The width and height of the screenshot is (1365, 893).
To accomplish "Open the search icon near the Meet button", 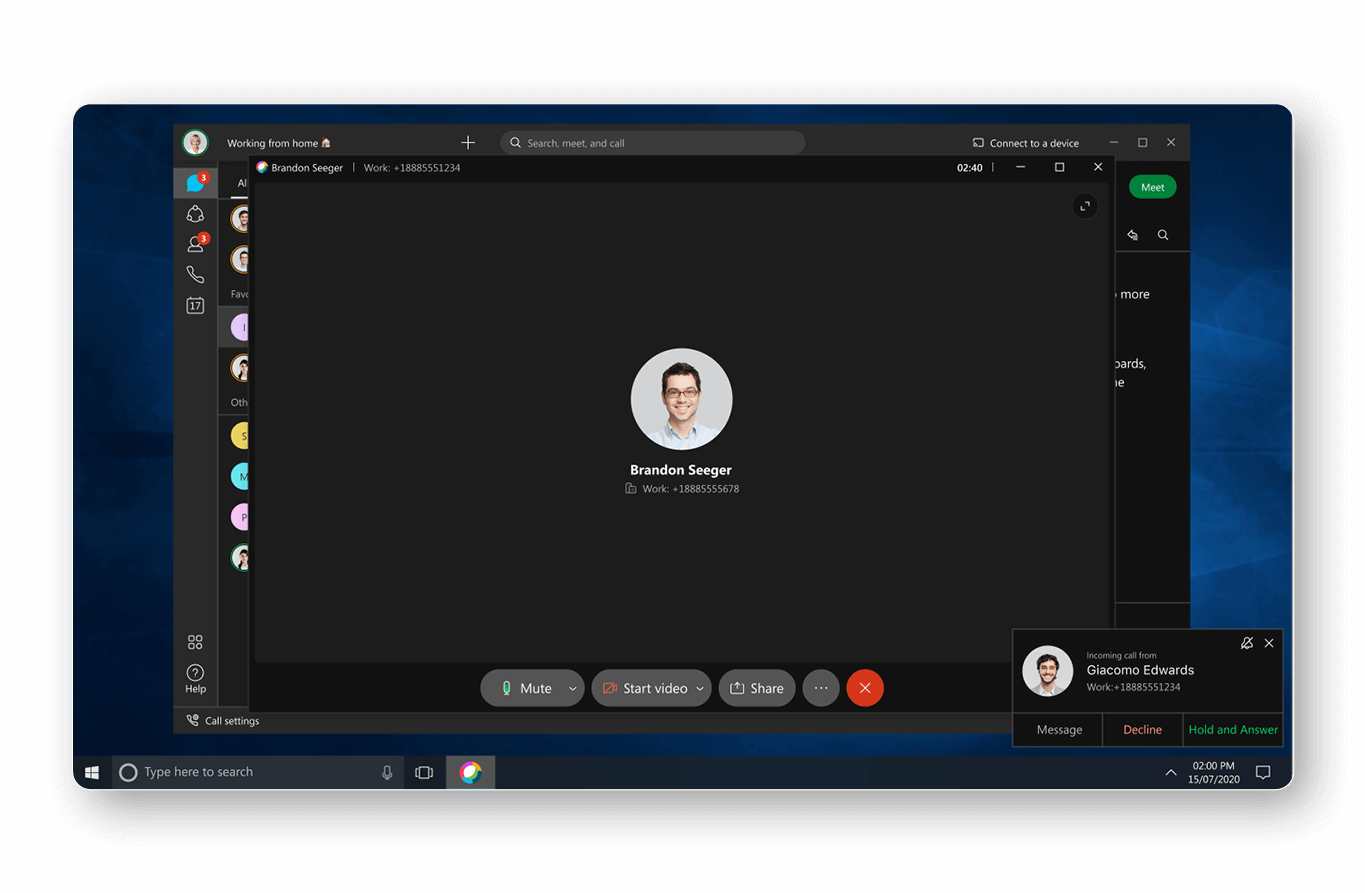I will coord(1163,234).
